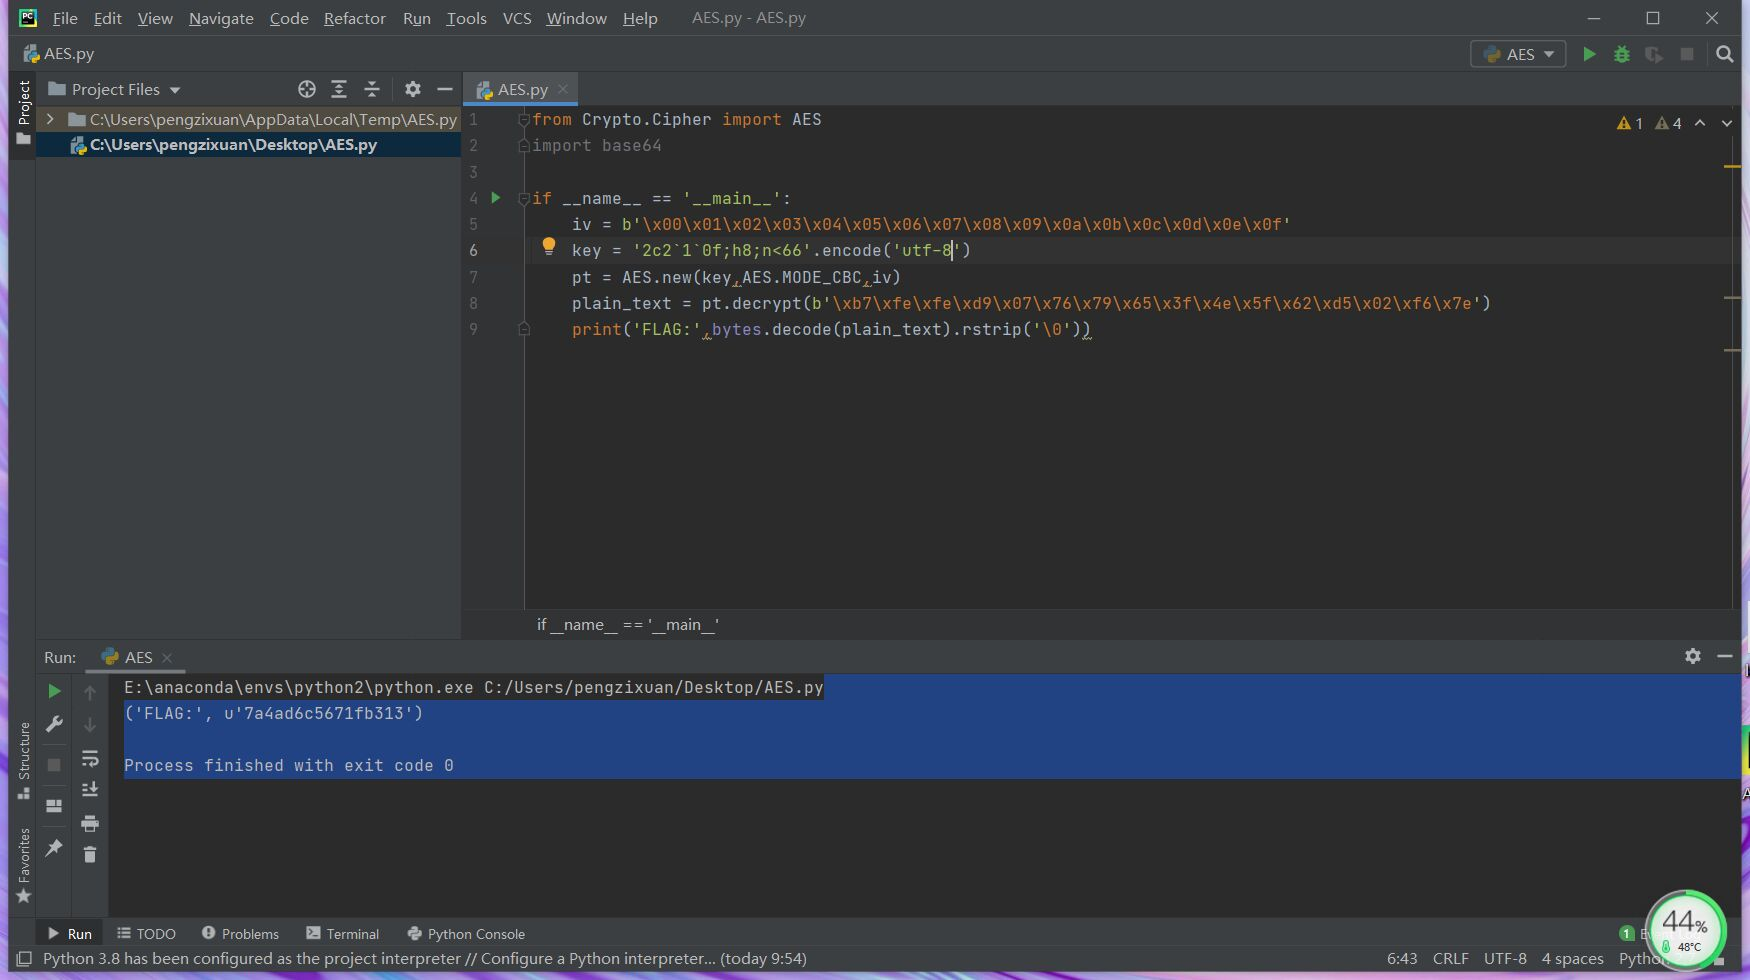The width and height of the screenshot is (1750, 980).
Task: Go to next highlighted error arrow
Action: pyautogui.click(x=1727, y=123)
